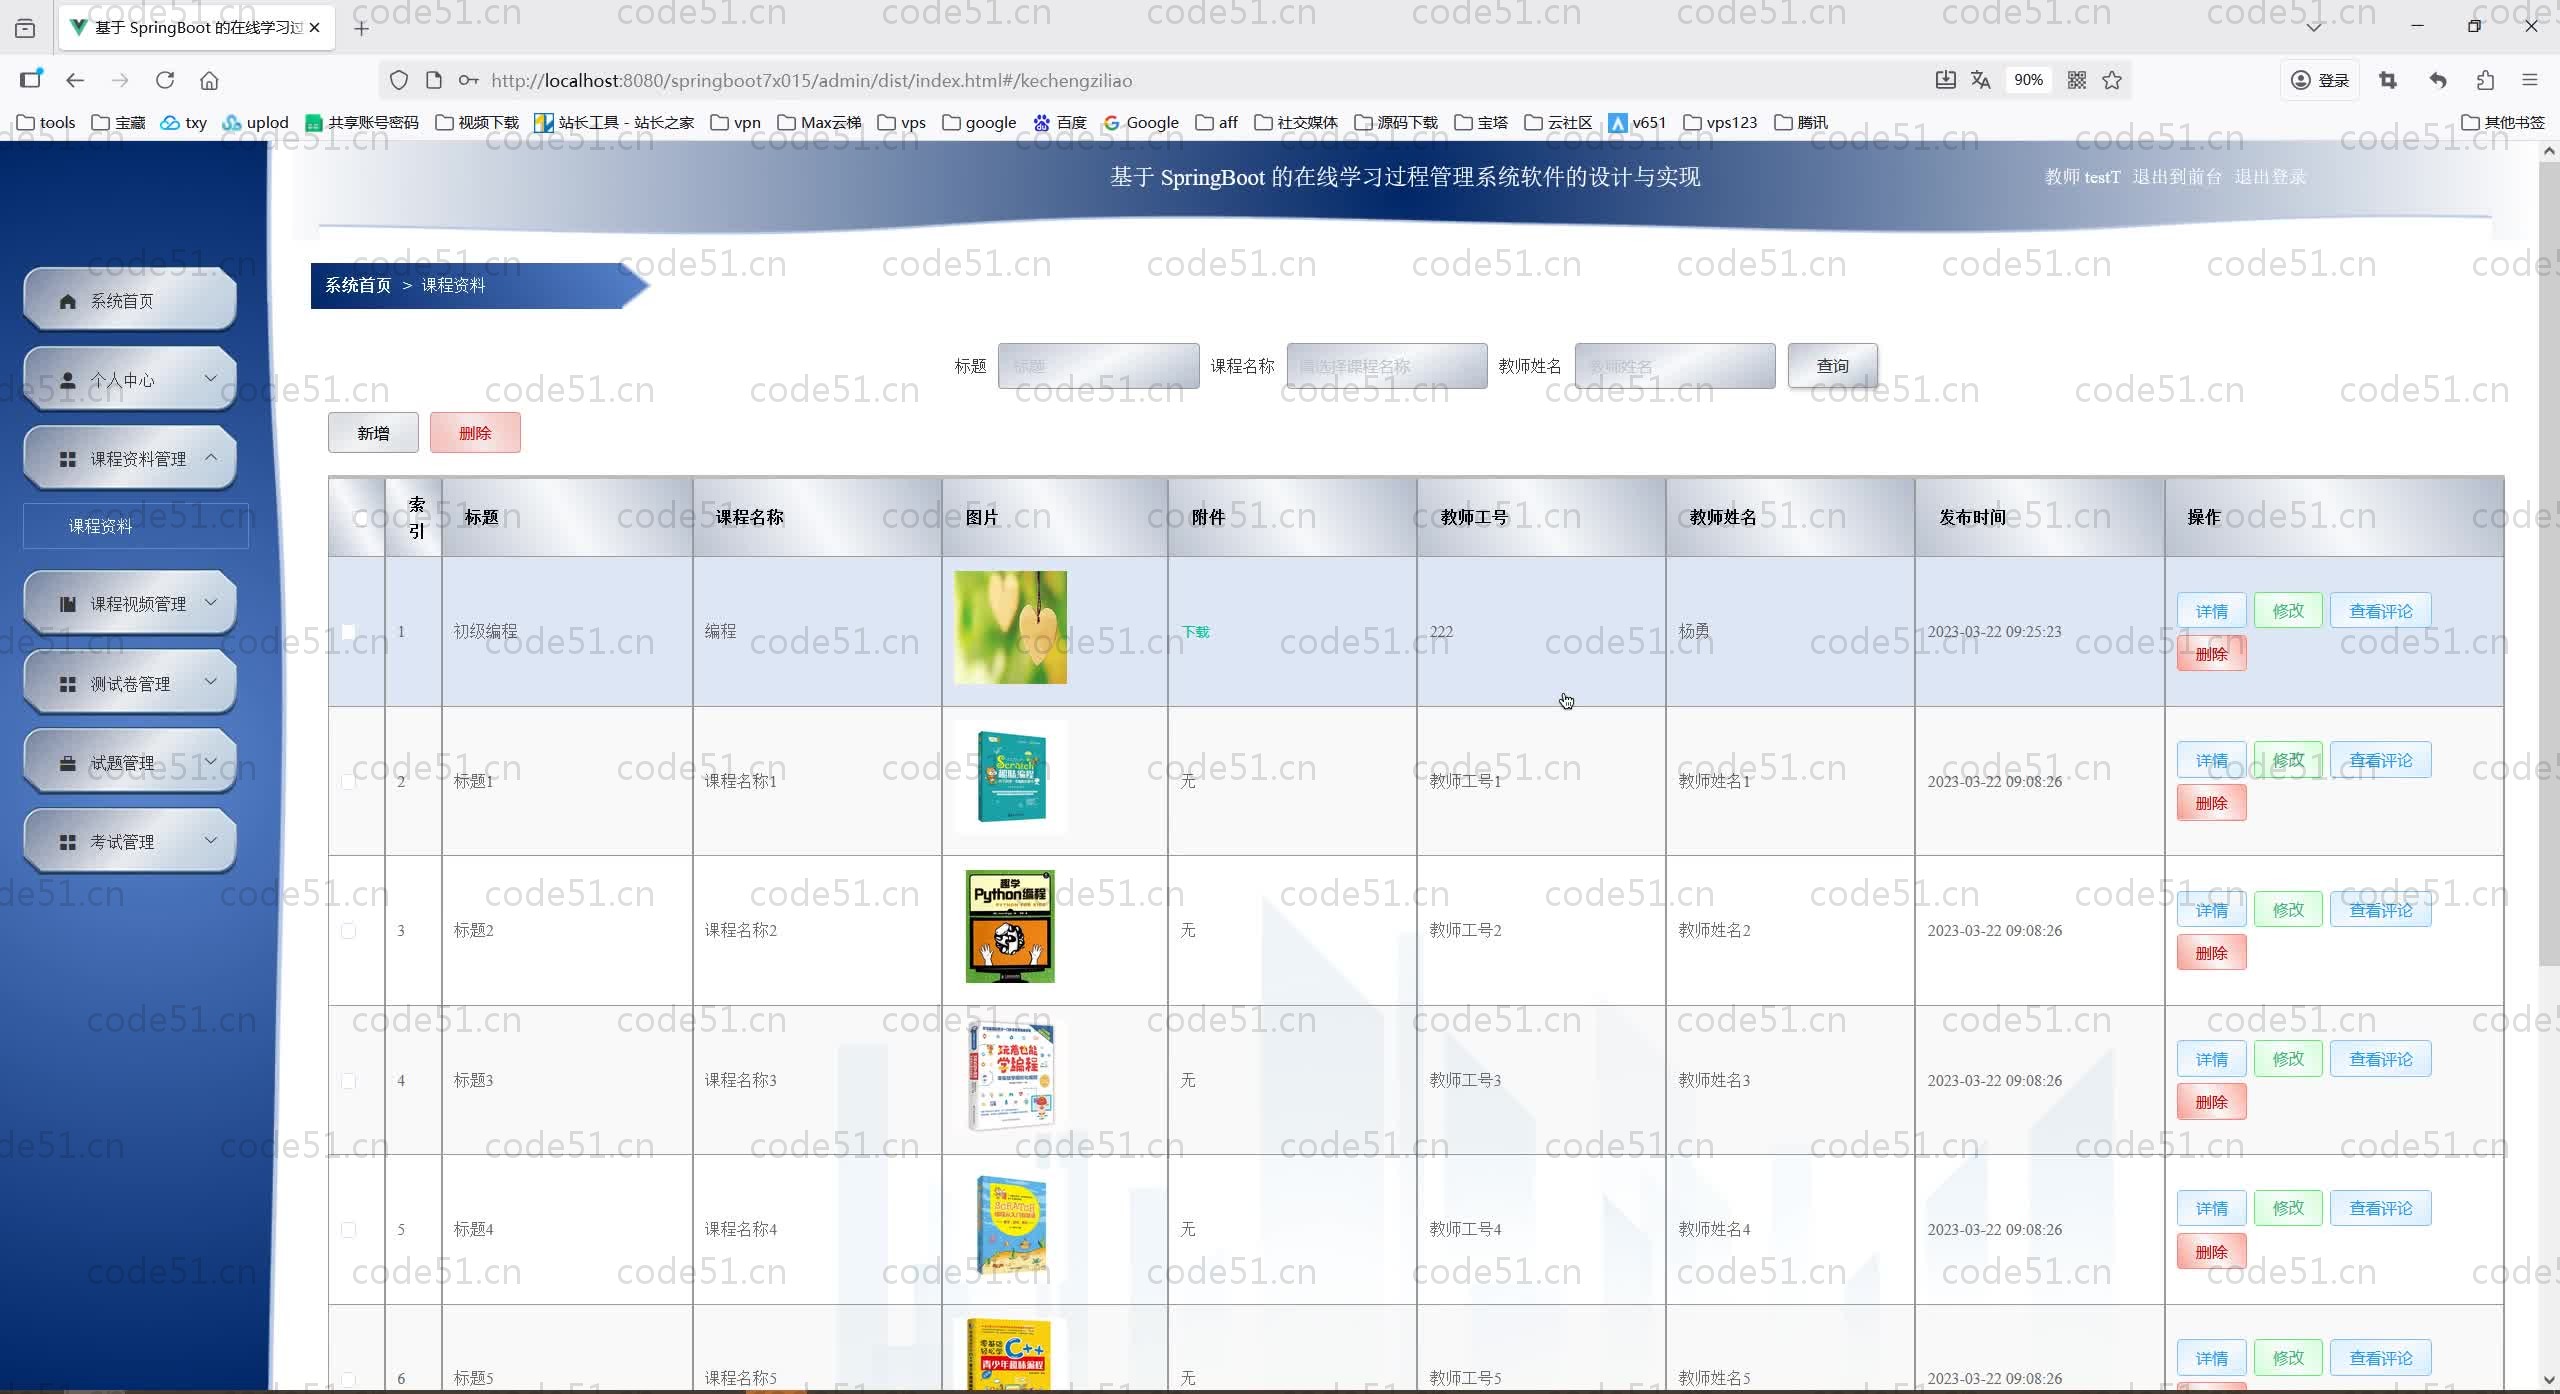
Task: Tick checkbox for row 4 标题3
Action: pos(348,1080)
